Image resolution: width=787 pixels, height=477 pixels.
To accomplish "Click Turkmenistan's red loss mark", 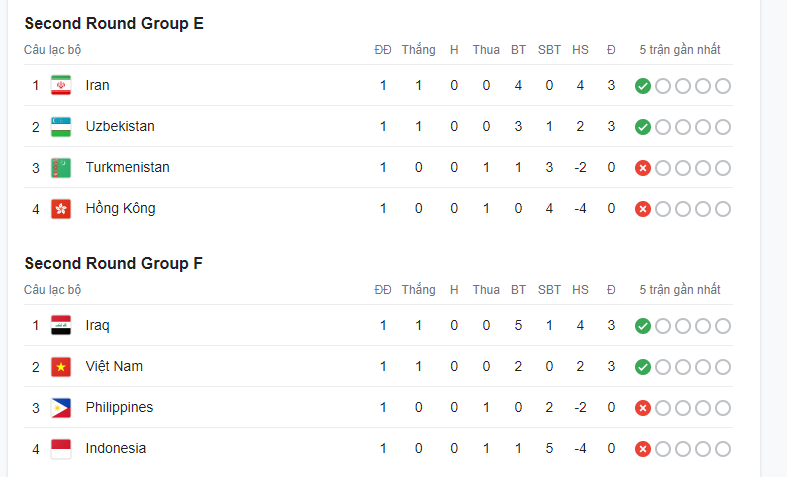I will [x=643, y=168].
